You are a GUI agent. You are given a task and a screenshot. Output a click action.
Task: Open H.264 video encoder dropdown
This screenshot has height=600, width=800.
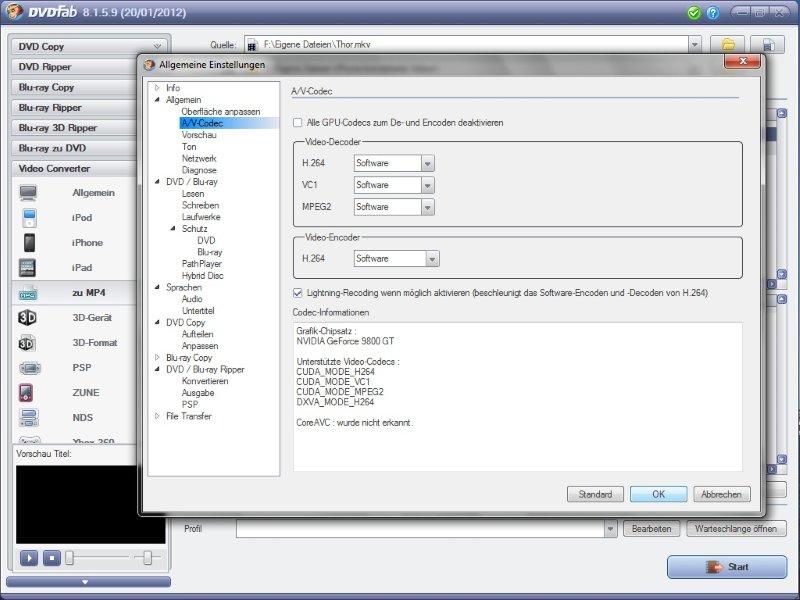(x=431, y=259)
